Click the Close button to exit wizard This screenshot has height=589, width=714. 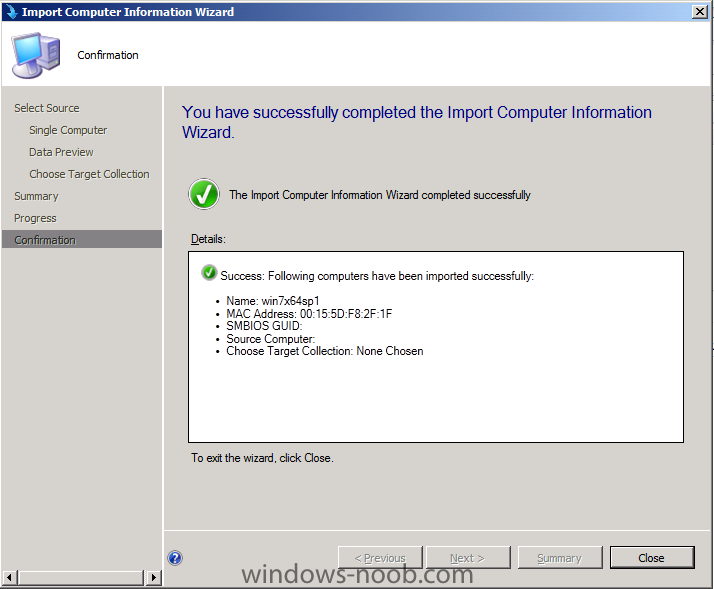tap(652, 558)
